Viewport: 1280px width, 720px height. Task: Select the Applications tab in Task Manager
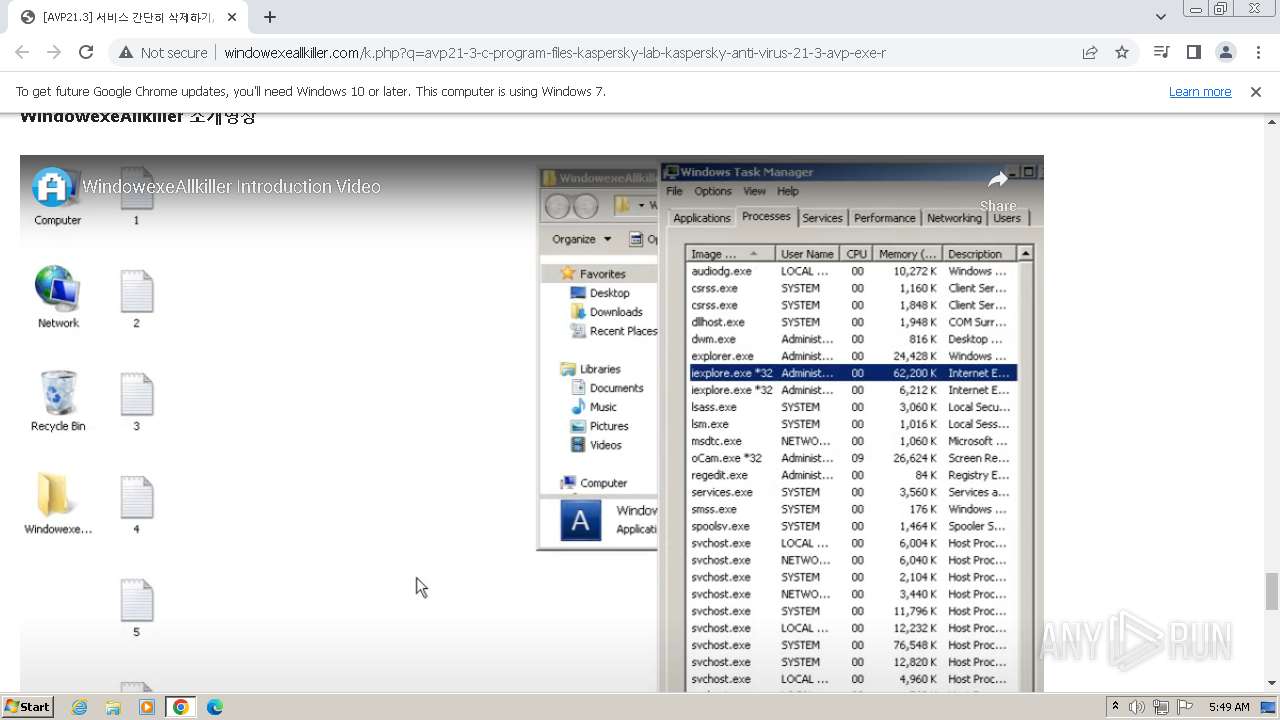point(701,218)
